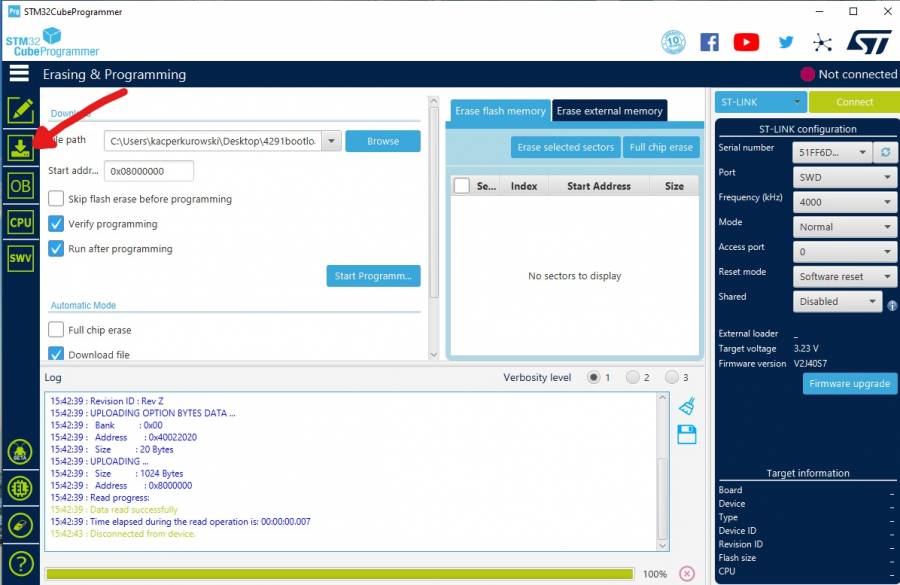The image size is (900, 585).
Task: Click the ST community network icon
Action: (823, 42)
